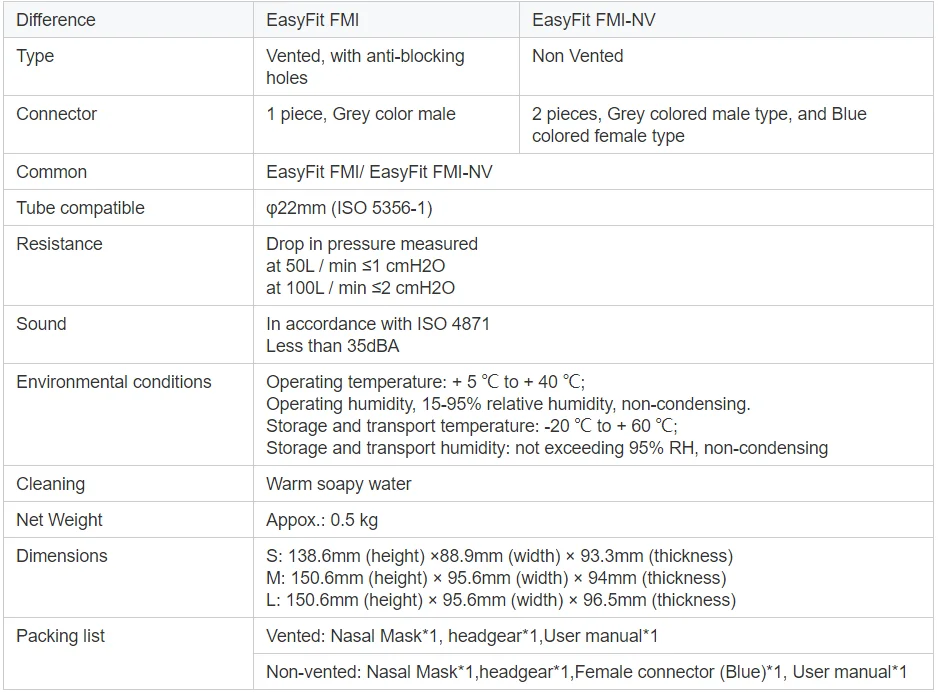Select the "EasyFit FMI-NV" column header
Viewport: 938px width, 692px height.
click(x=594, y=20)
